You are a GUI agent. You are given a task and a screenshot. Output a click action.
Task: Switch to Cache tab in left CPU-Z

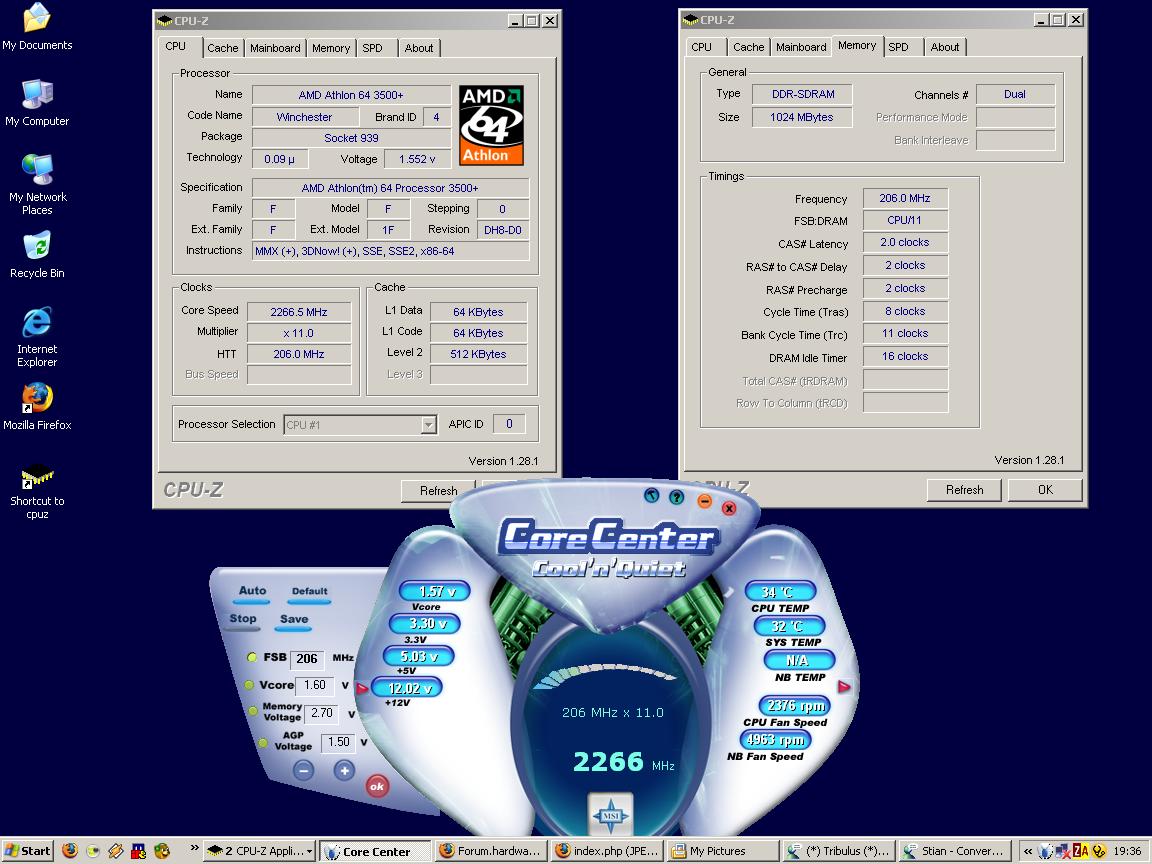[223, 48]
